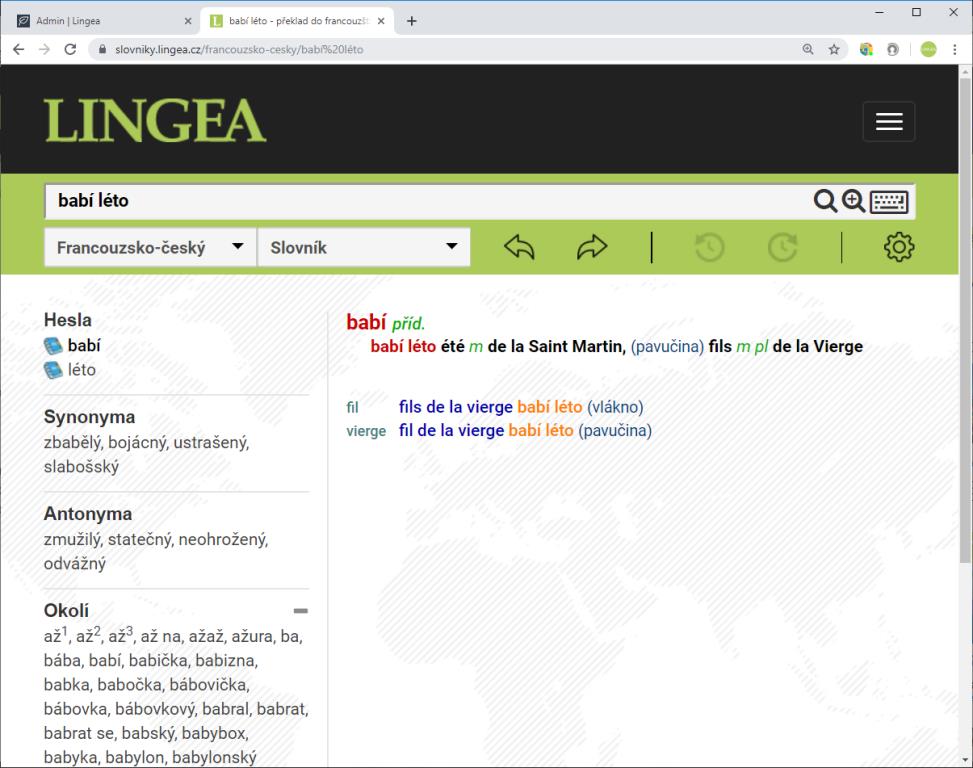The image size is (973, 768).
Task: Open a new browser tab
Action: (x=411, y=21)
